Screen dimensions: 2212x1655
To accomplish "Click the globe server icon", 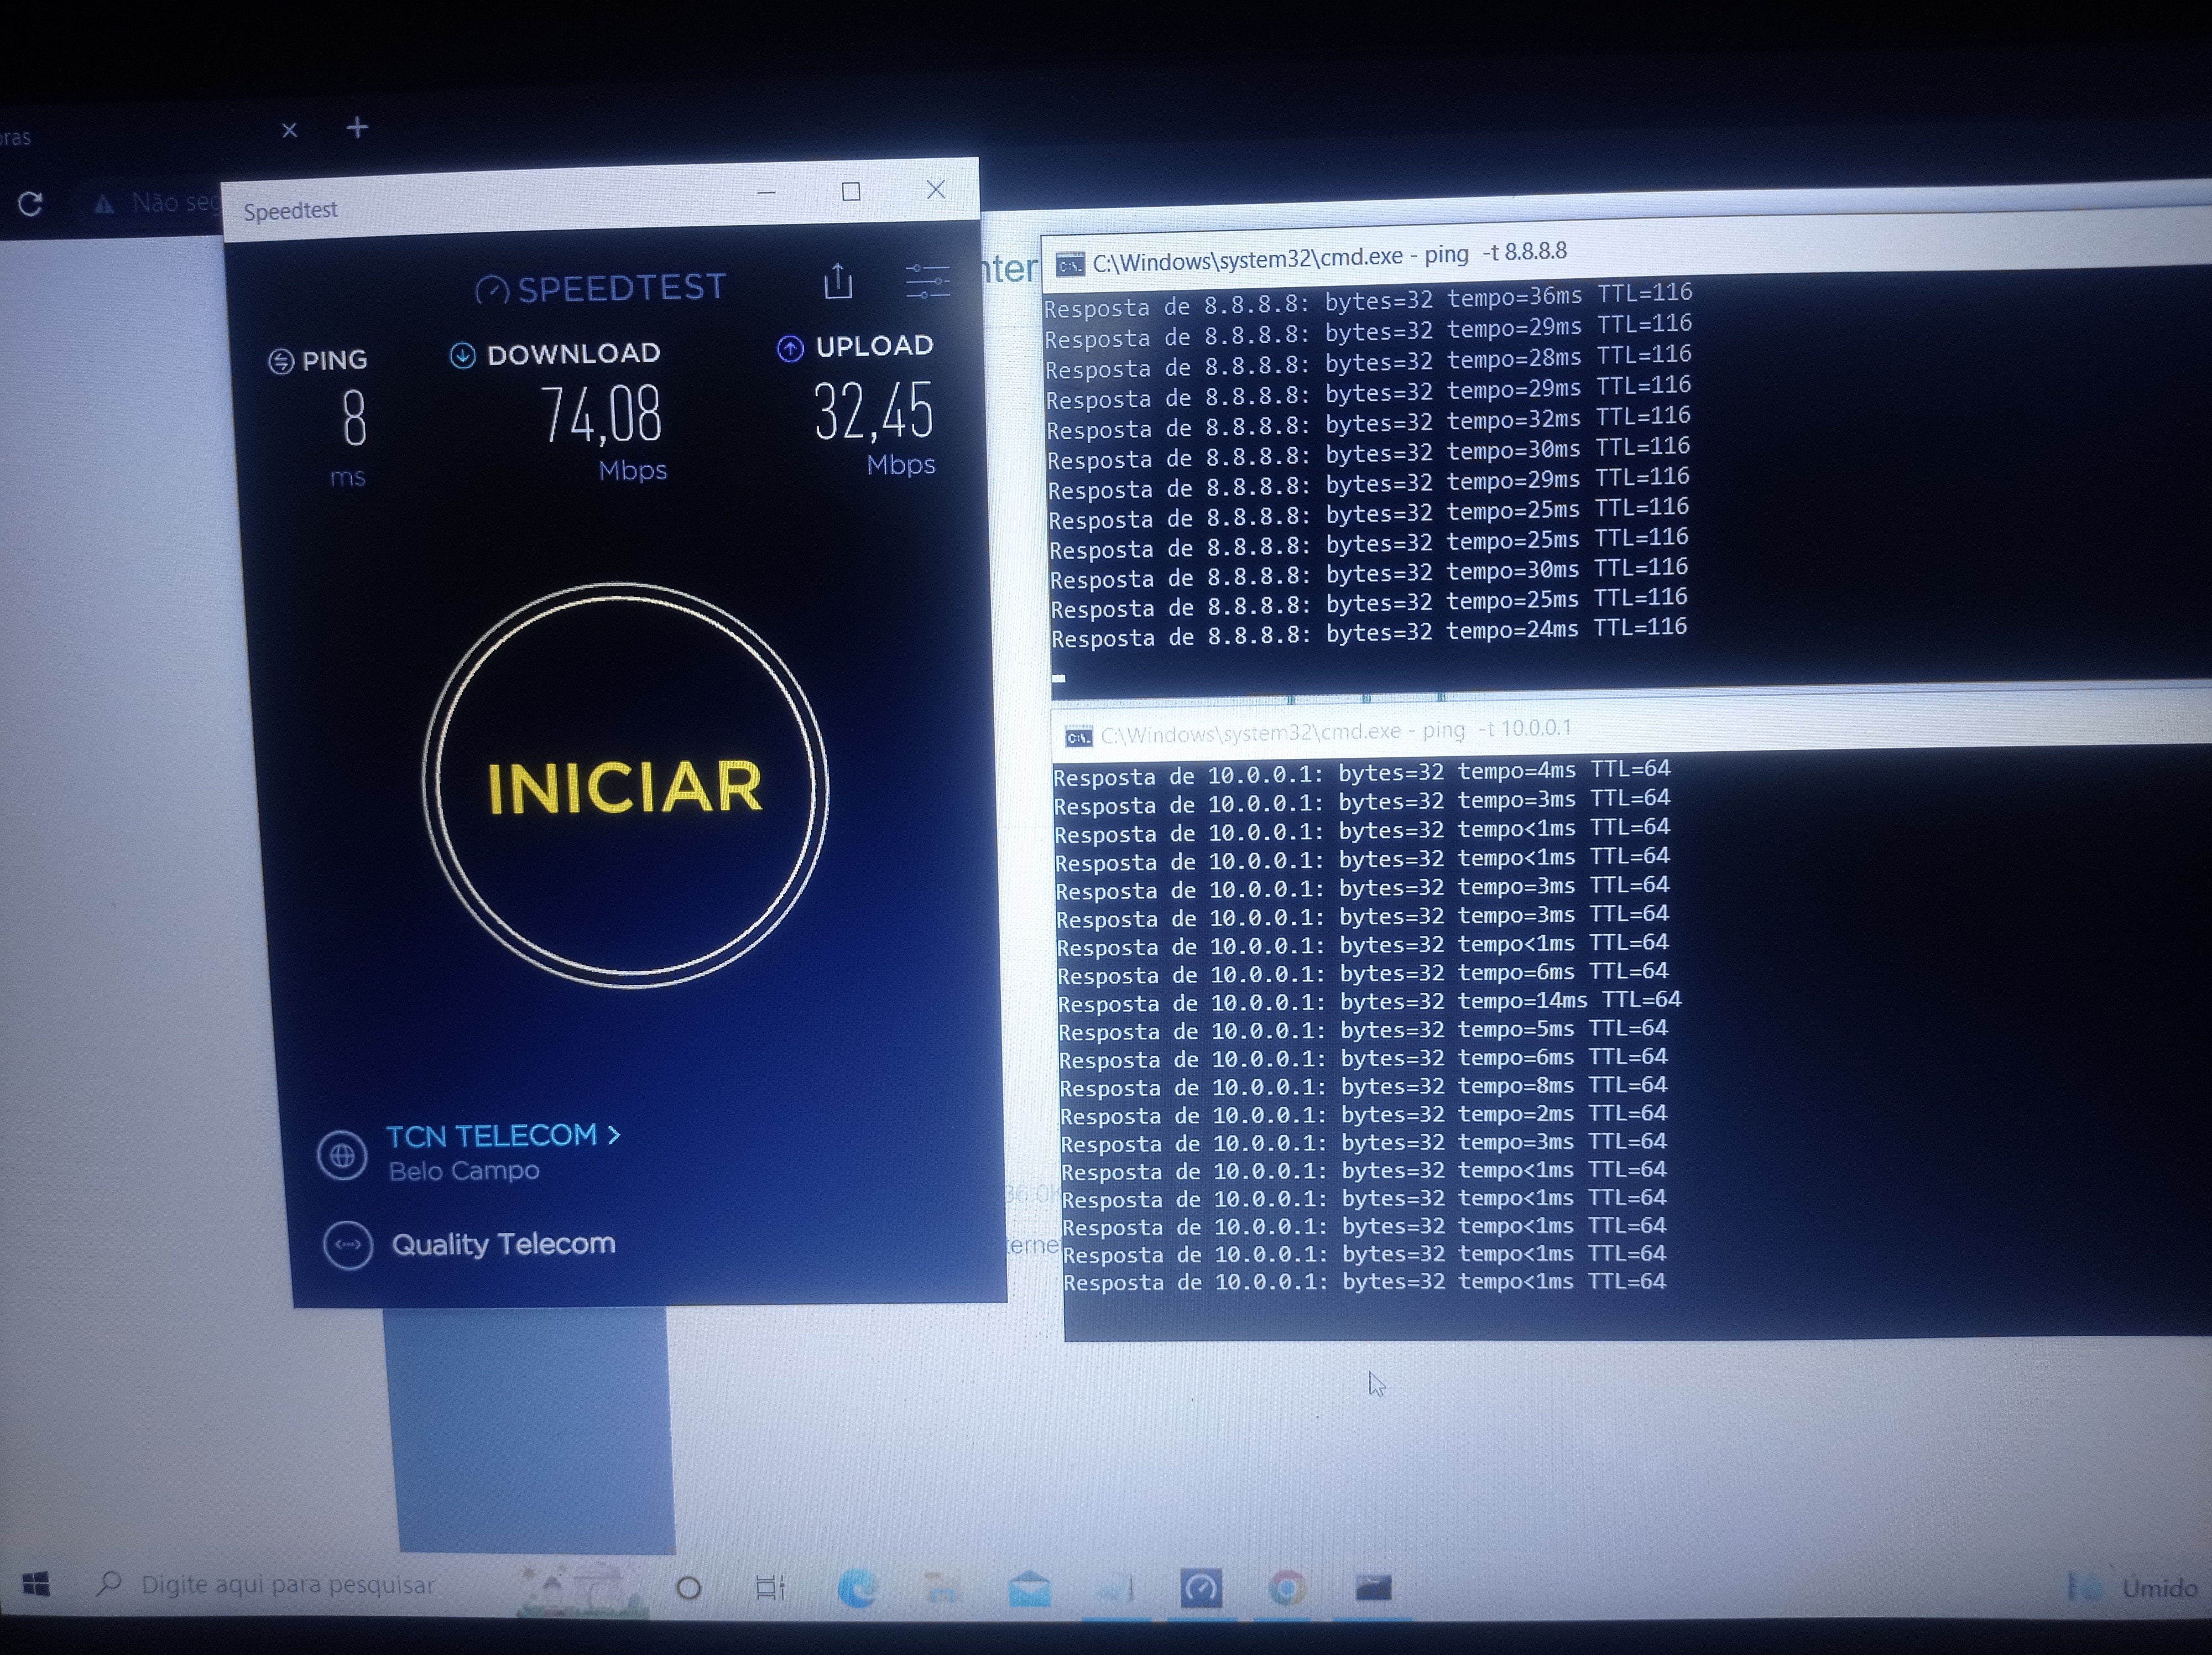I will point(342,1156).
